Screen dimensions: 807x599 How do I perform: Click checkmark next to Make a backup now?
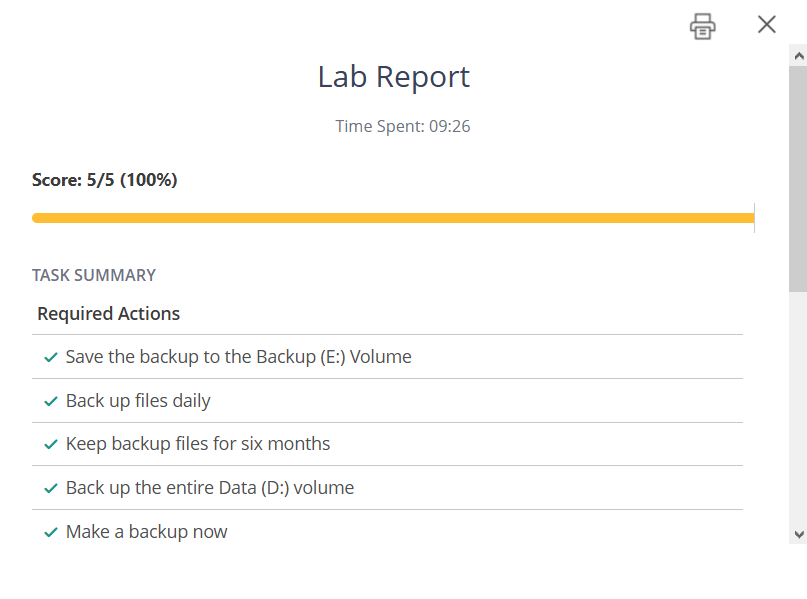[50, 532]
